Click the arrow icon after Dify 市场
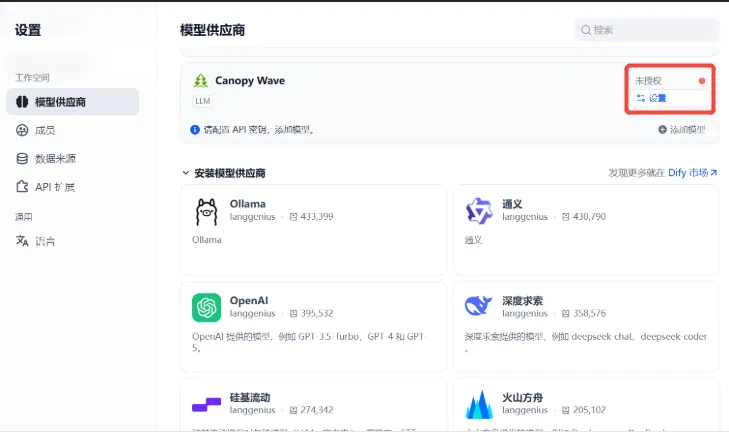The width and height of the screenshot is (729, 432). coord(714,173)
